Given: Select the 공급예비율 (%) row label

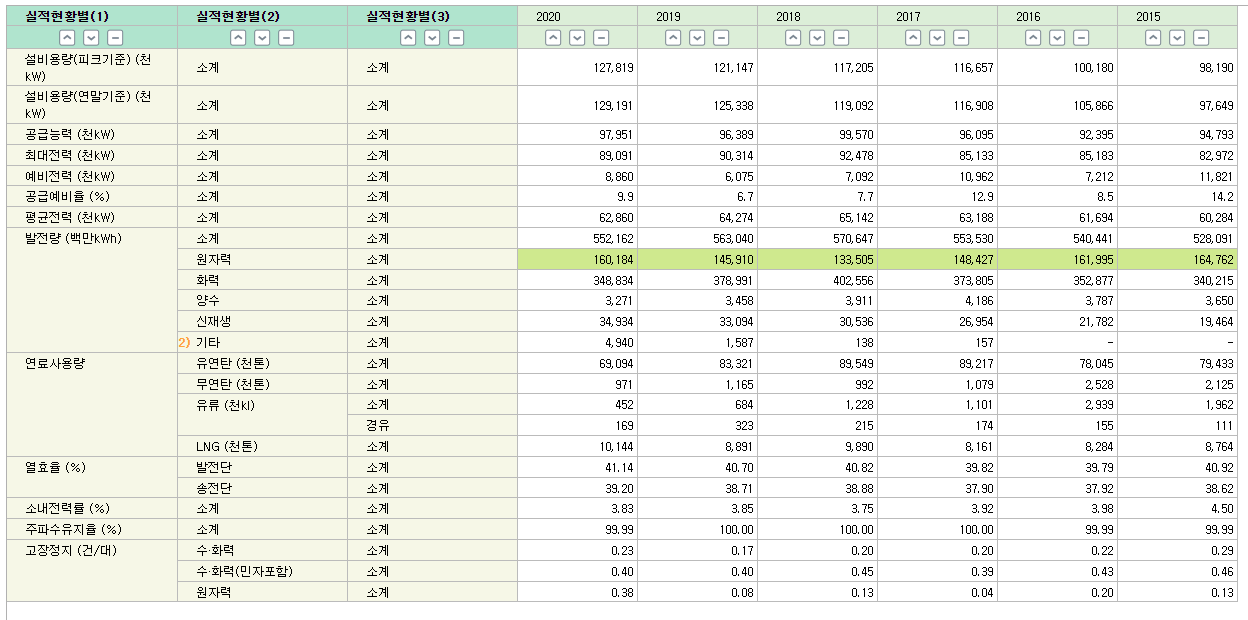Looking at the screenshot, I should 67,197.
